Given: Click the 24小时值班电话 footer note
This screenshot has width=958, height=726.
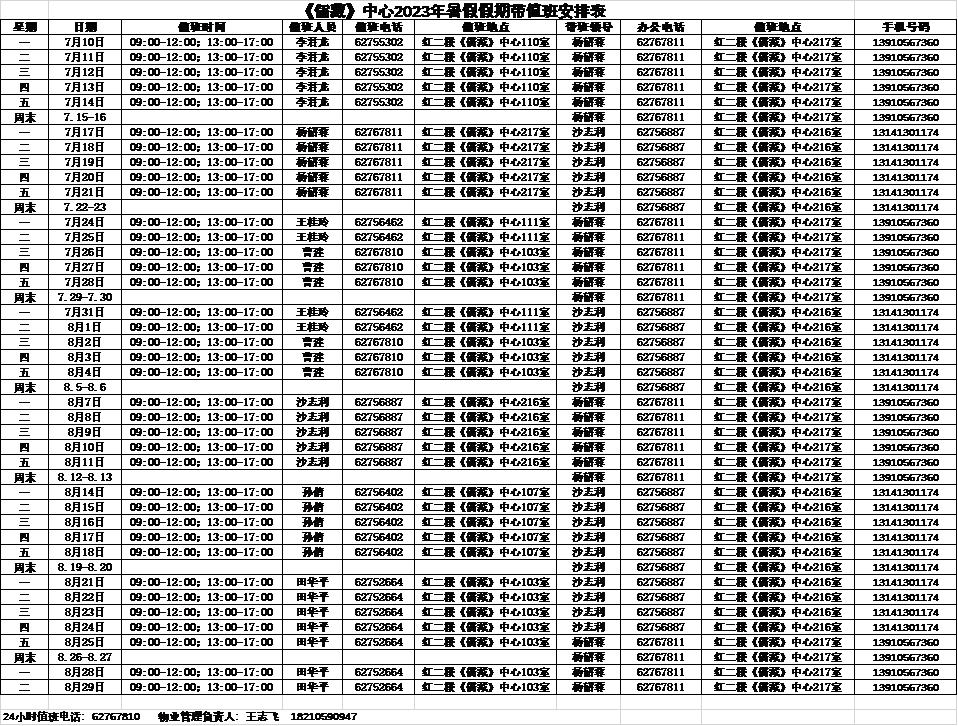Looking at the screenshot, I should pos(71,716).
